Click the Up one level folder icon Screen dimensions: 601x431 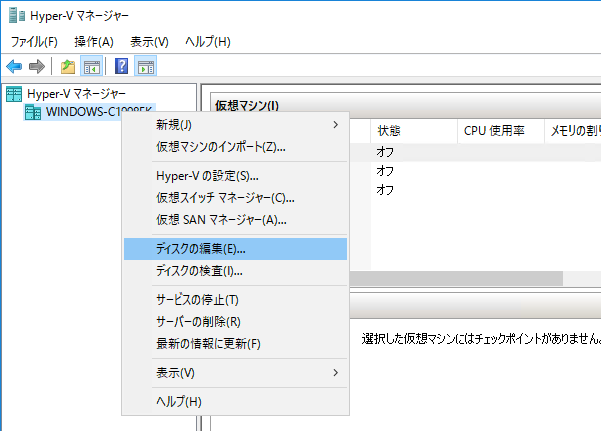(x=68, y=67)
